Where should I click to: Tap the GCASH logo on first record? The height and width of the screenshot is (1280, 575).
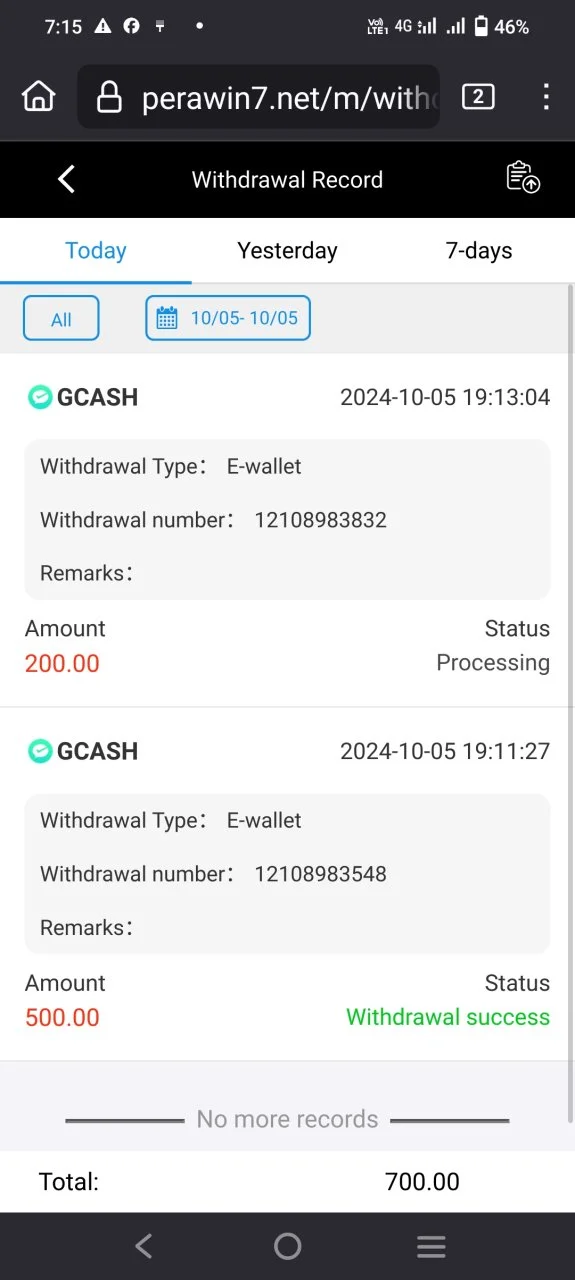[x=39, y=397]
